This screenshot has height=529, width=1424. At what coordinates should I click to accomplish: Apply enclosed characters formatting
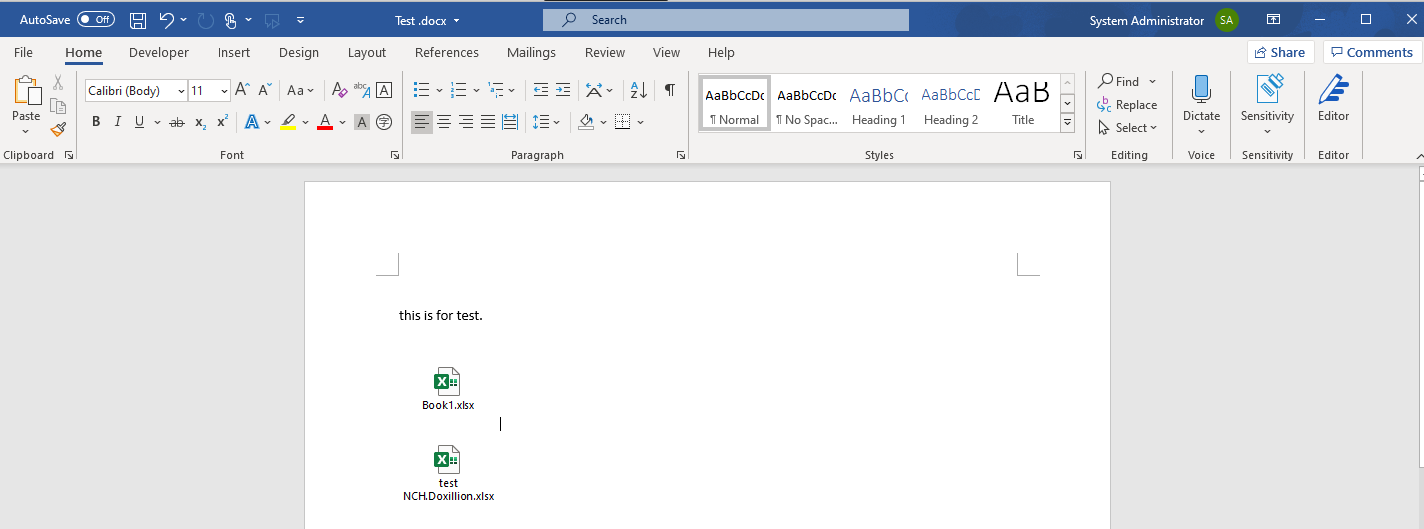(x=384, y=122)
